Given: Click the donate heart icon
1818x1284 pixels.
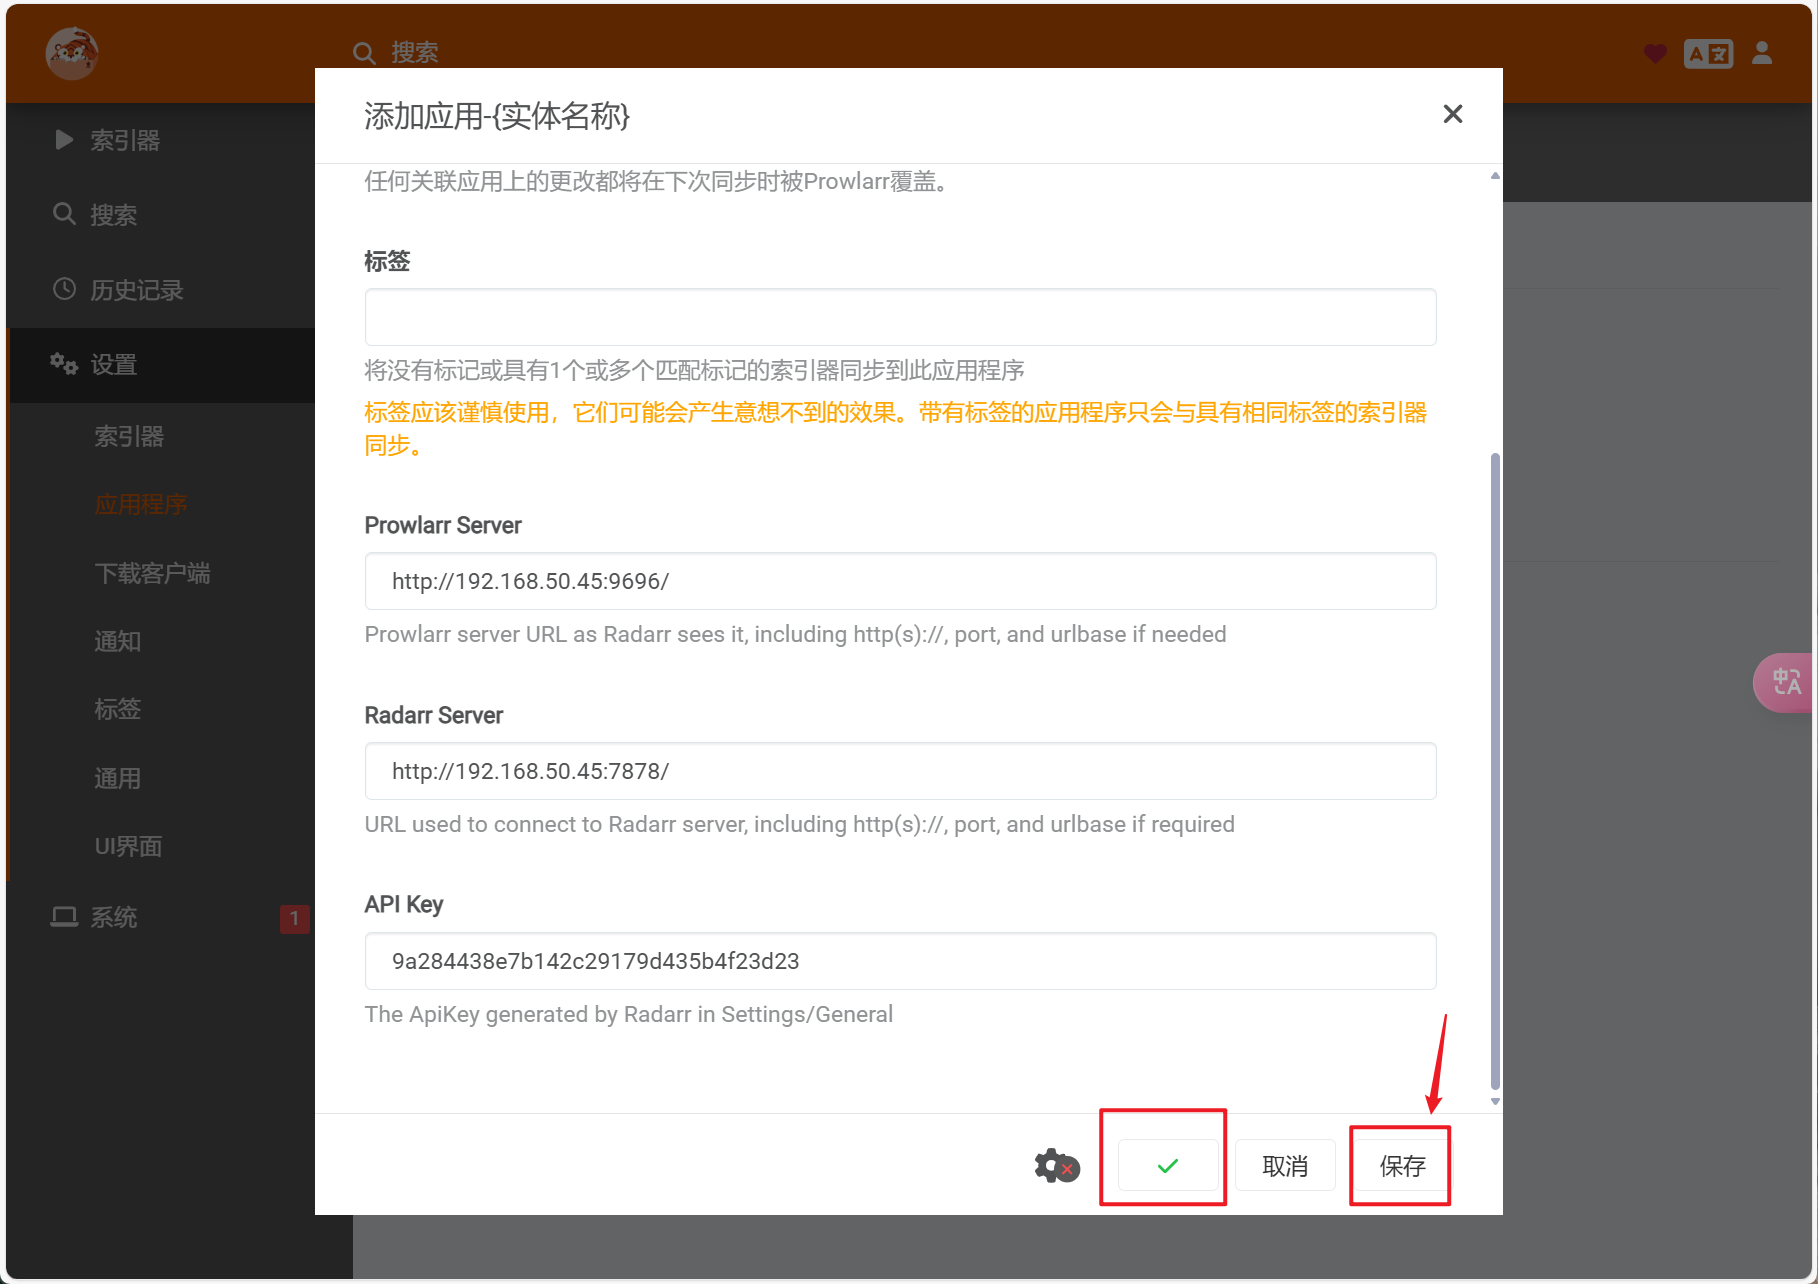Looking at the screenshot, I should tap(1655, 53).
